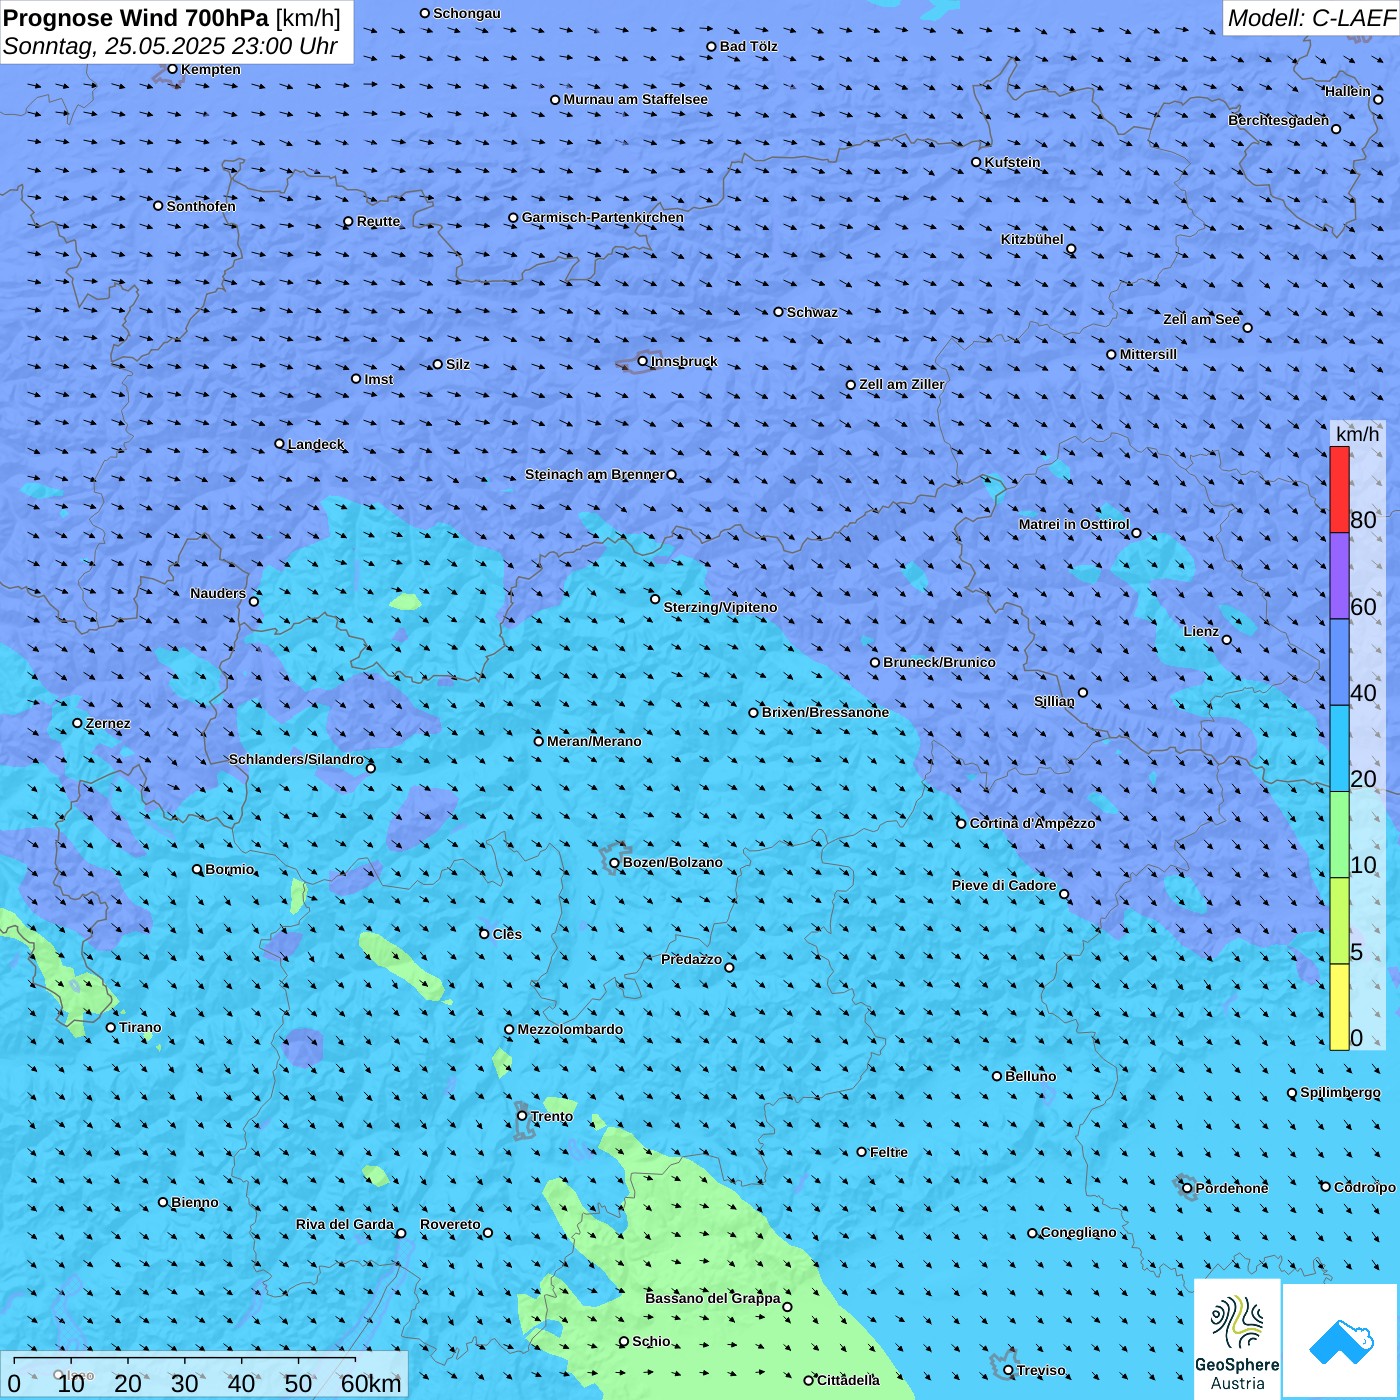
Task: Click the Kempten city marker
Action: pos(173,69)
